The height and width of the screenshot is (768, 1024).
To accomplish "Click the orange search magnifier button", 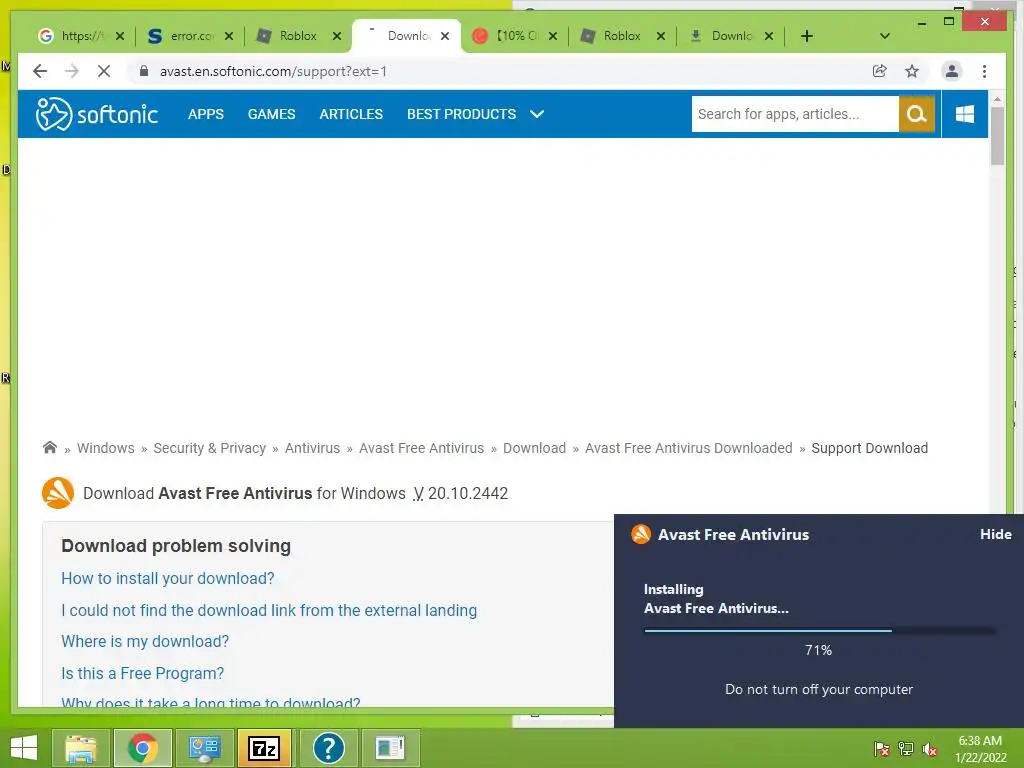I will pyautogui.click(x=916, y=114).
